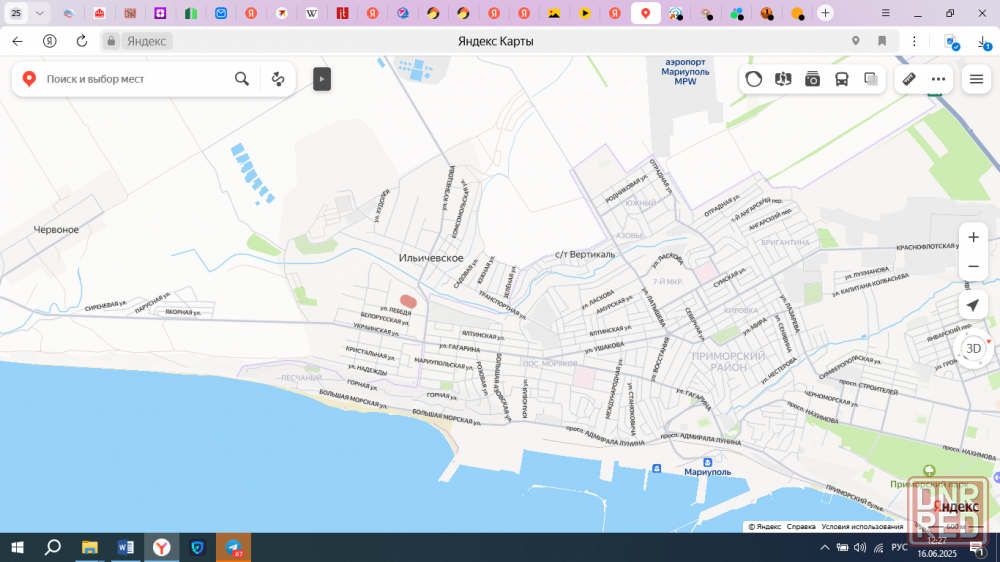
Task: Click the lock site security icon
Action: 111,41
